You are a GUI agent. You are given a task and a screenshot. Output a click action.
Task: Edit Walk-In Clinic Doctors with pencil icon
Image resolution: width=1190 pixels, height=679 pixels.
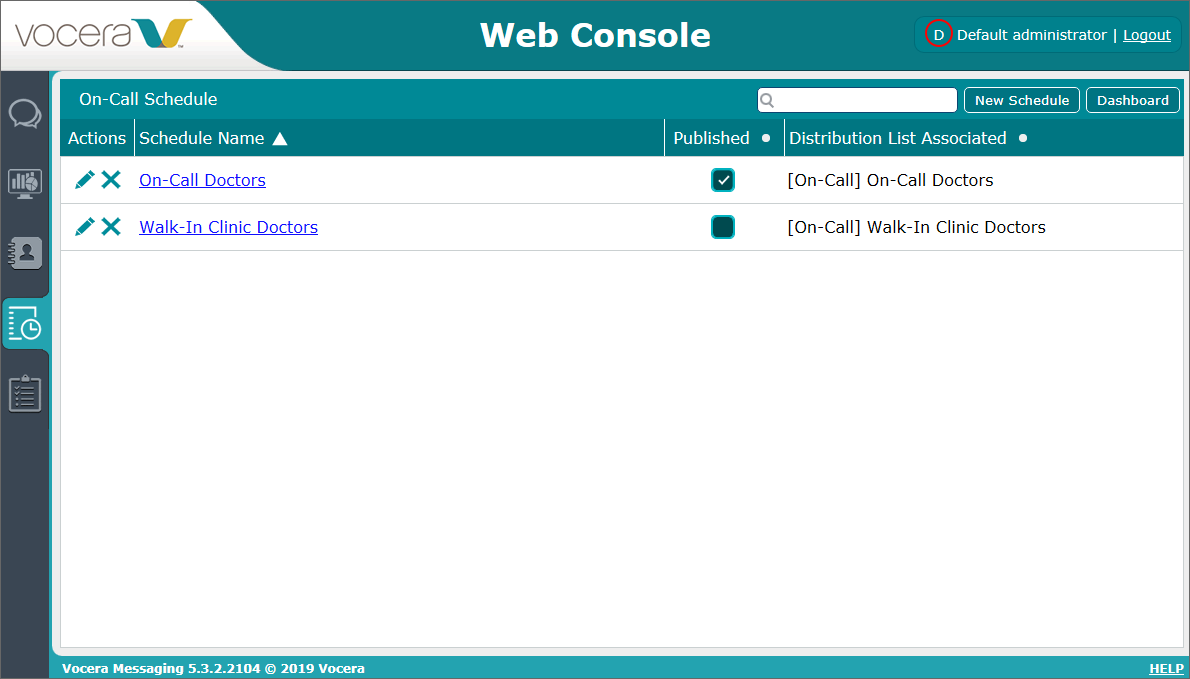point(85,227)
